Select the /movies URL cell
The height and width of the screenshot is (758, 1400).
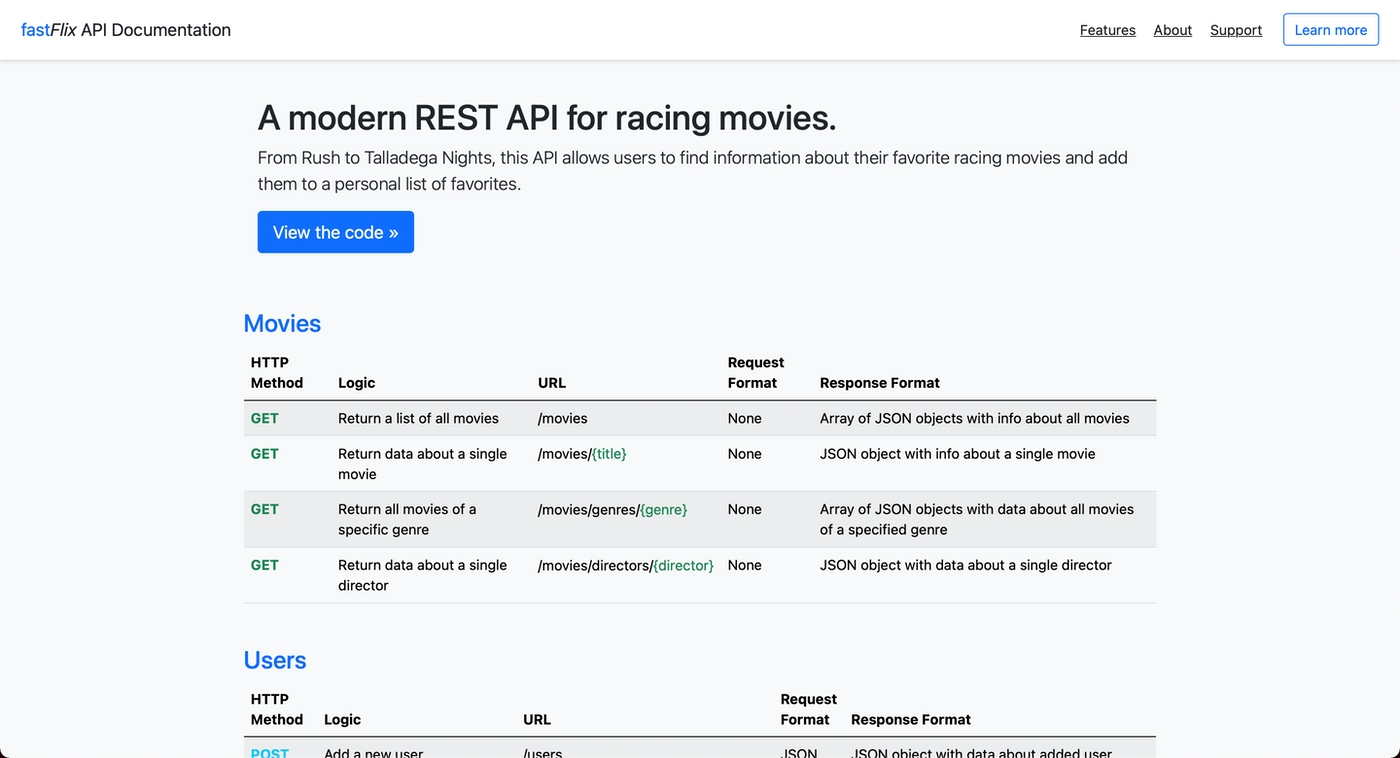coord(563,419)
